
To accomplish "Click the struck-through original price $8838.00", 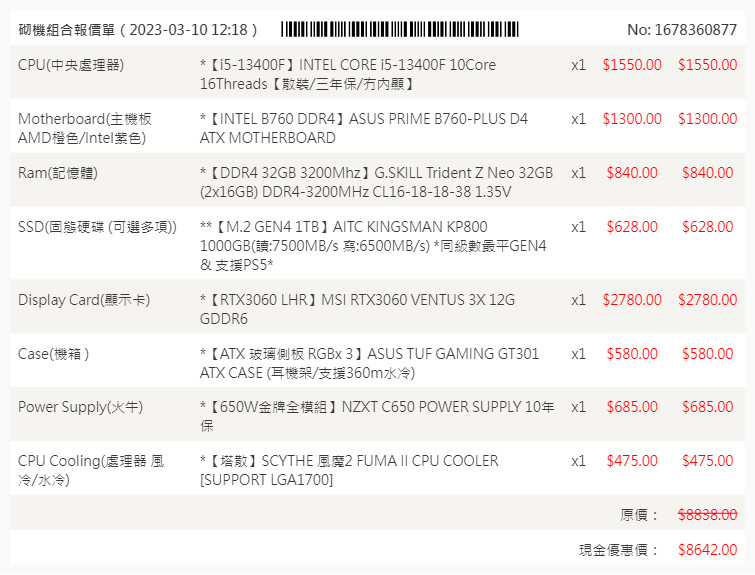I will [x=707, y=514].
